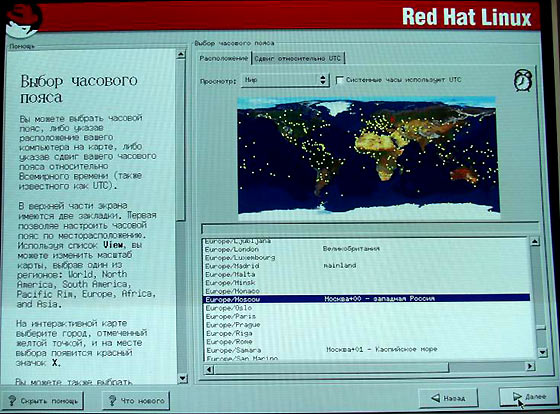Click the world map to pick a location
The height and width of the screenshot is (414, 560).
[x=368, y=157]
